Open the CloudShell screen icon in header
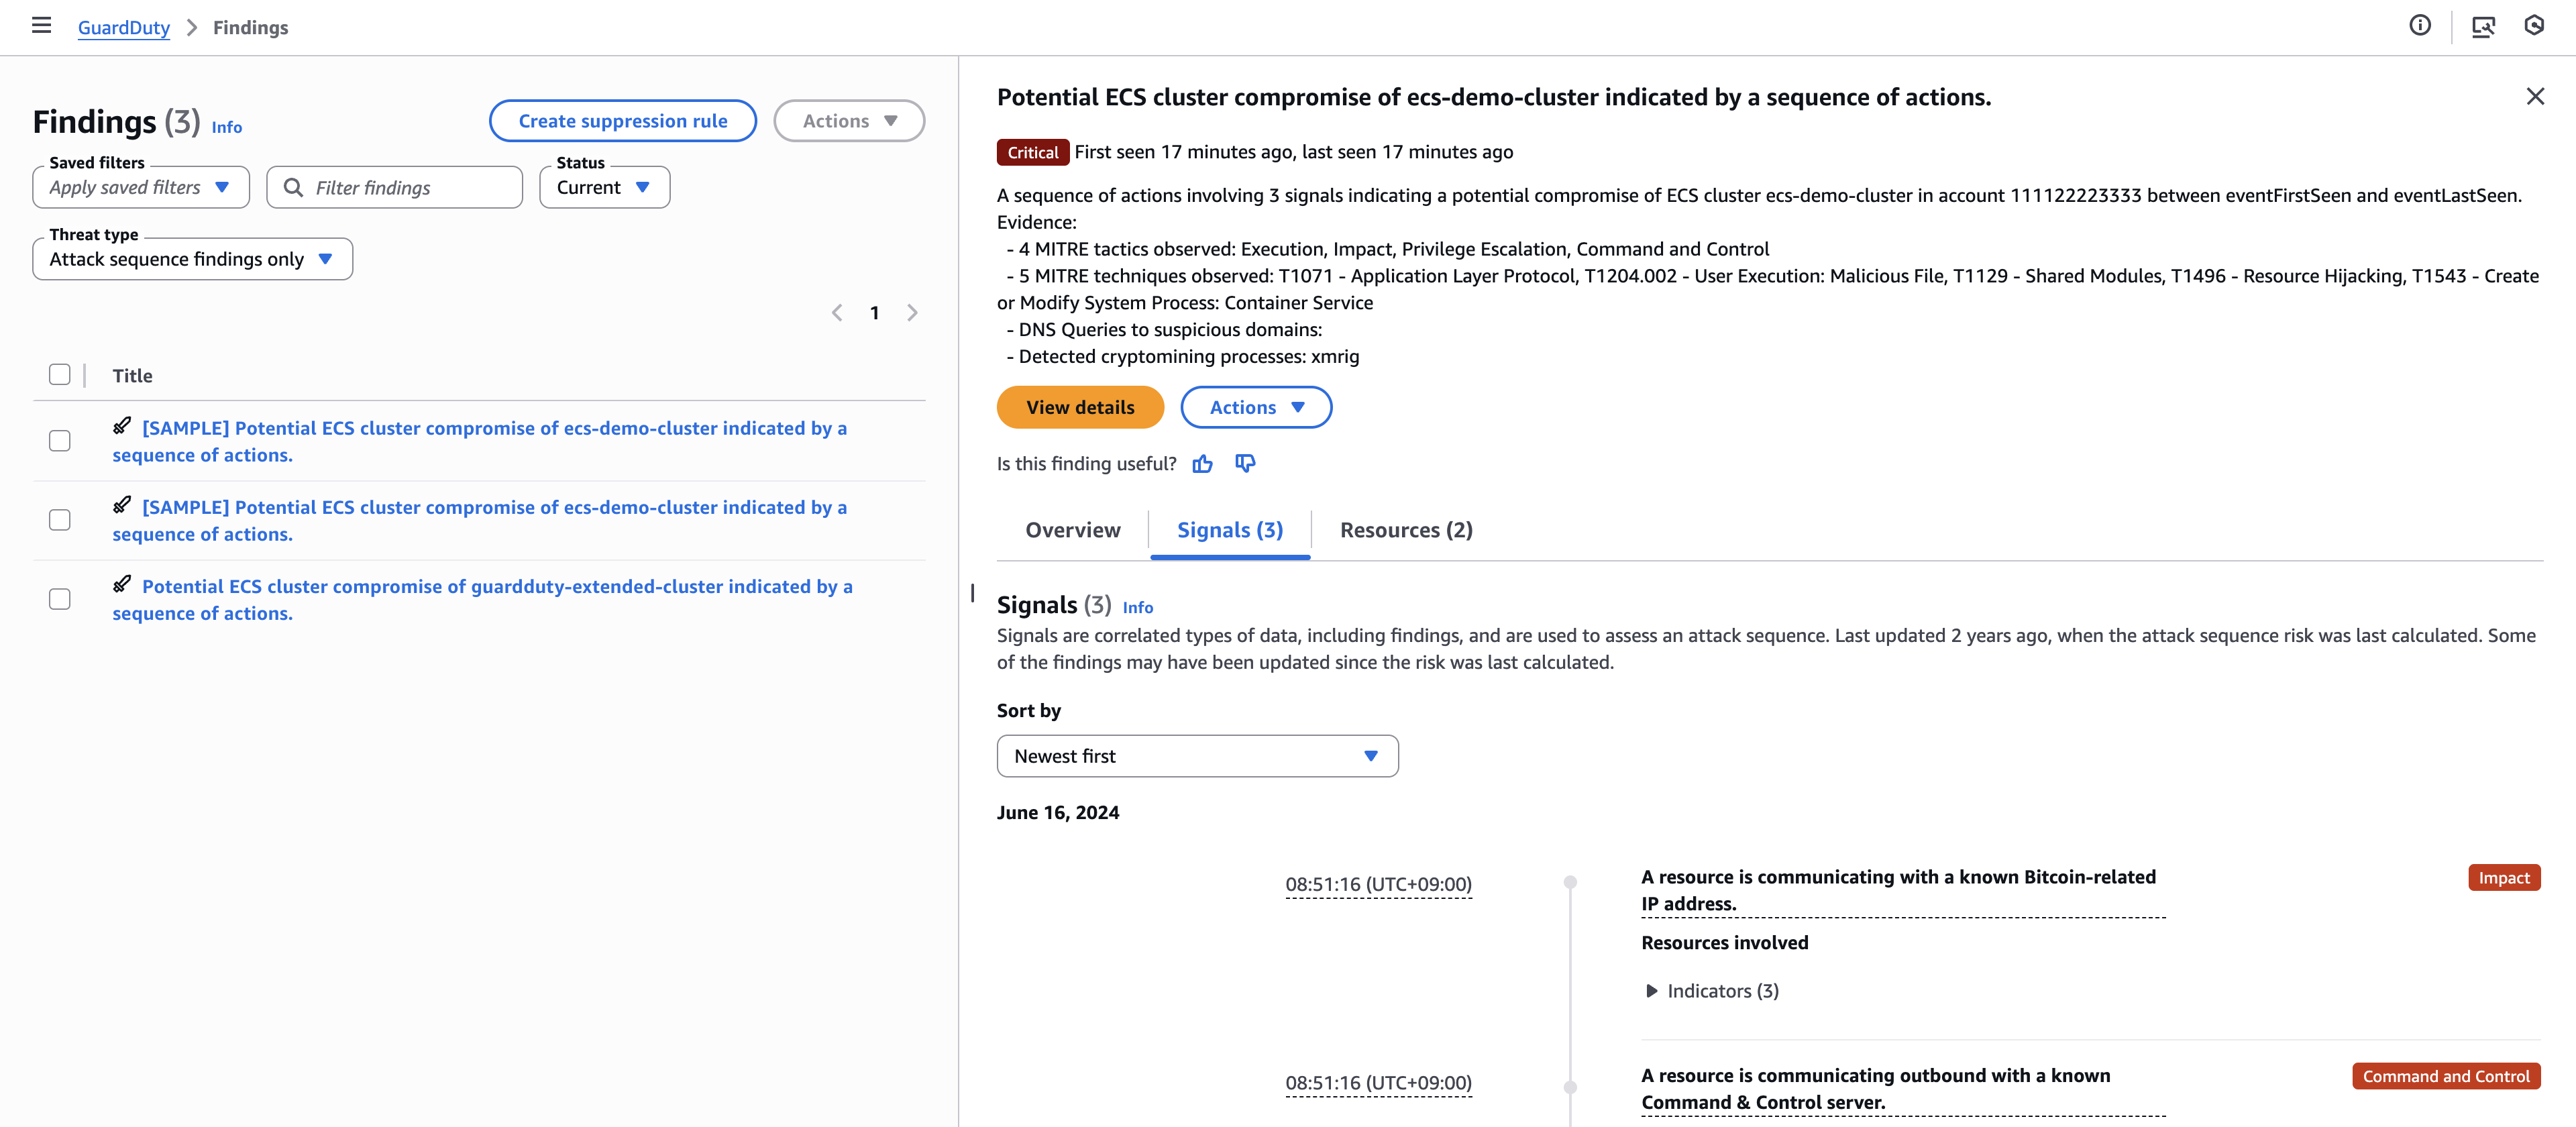The image size is (2576, 1127). point(2483,26)
